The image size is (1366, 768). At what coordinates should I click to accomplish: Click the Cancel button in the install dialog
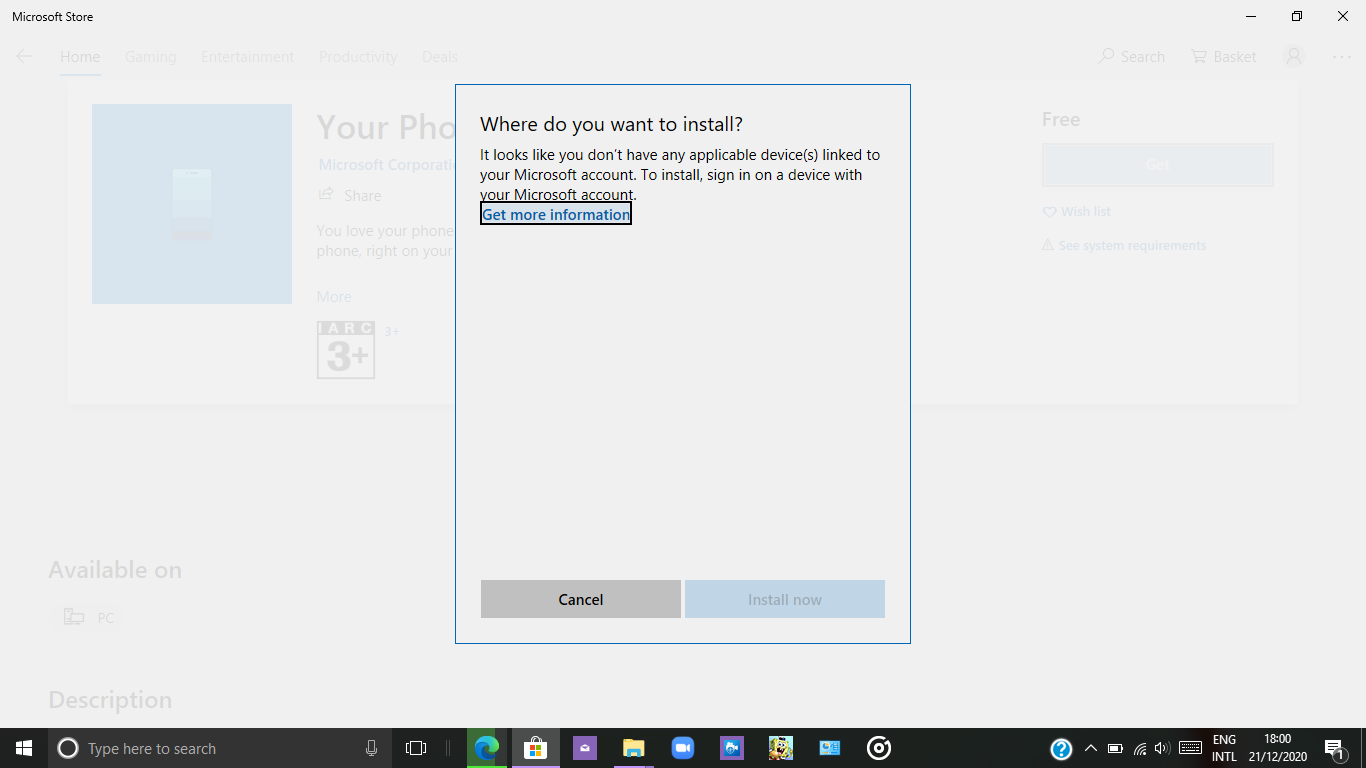click(x=581, y=599)
